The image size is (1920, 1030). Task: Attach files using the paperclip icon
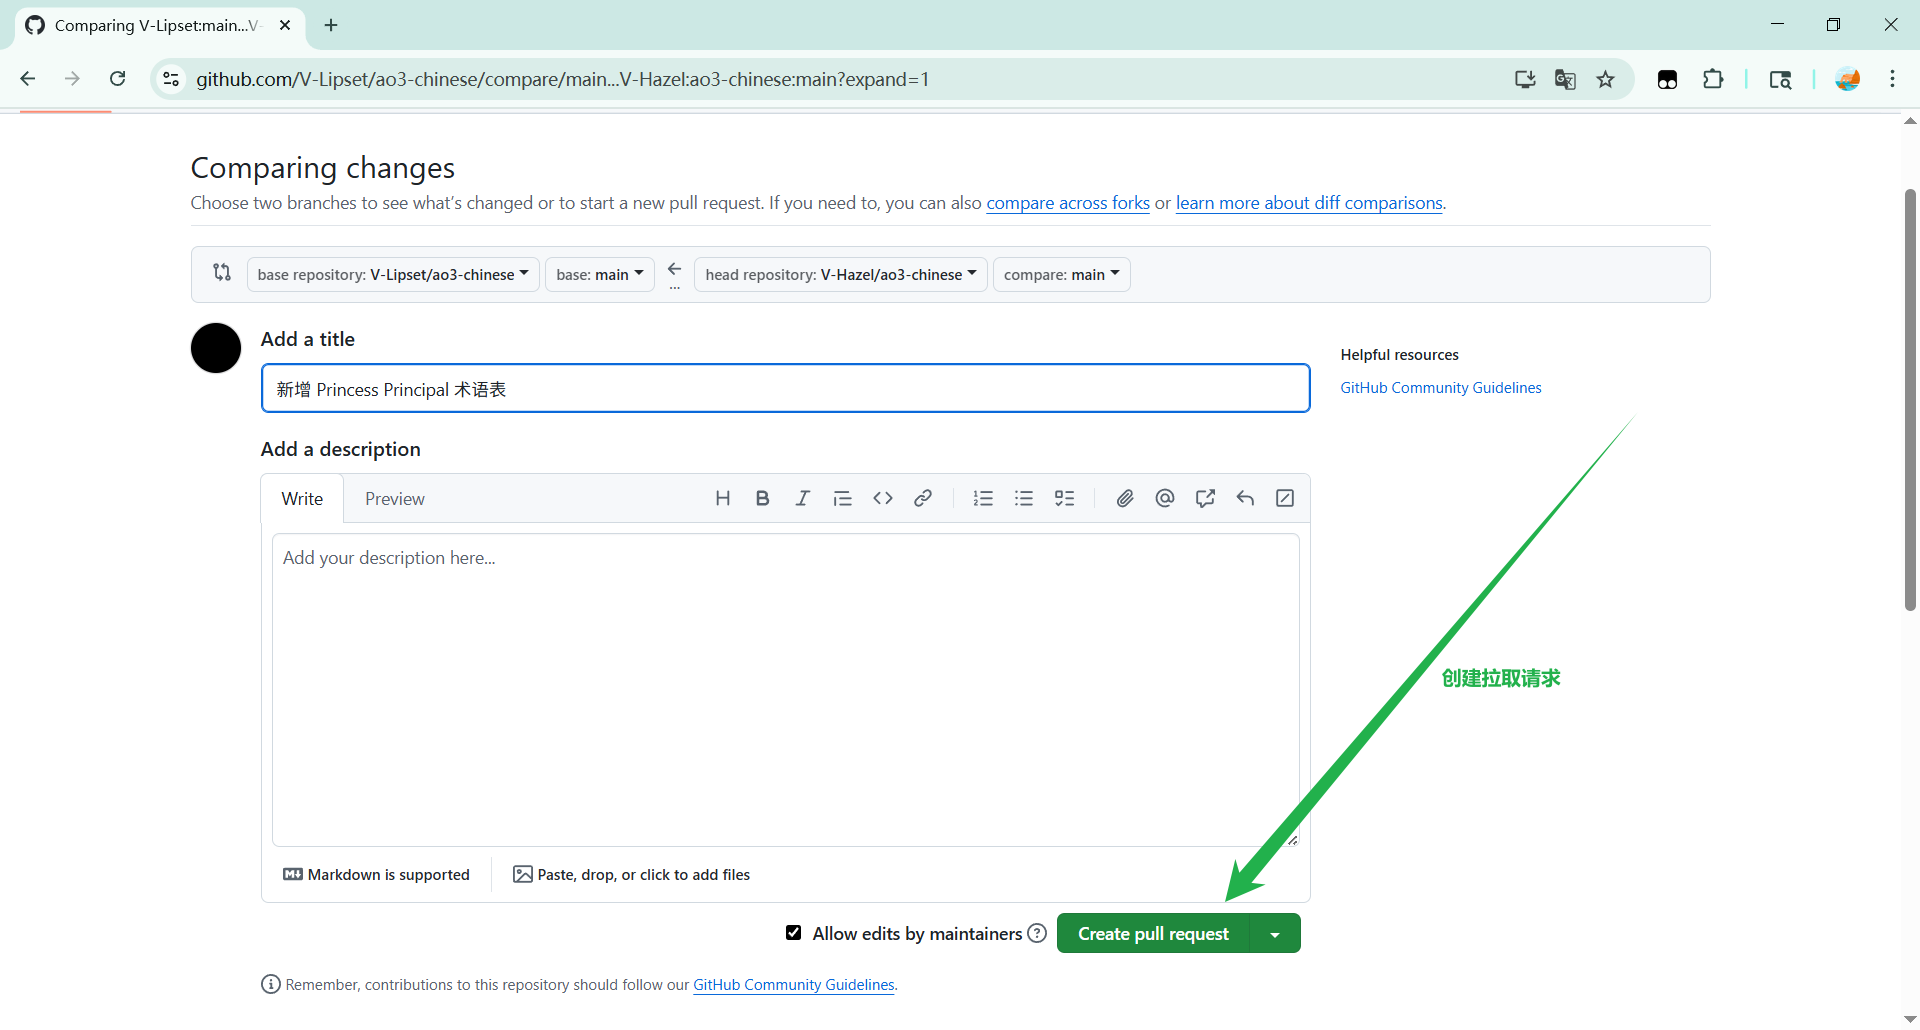[x=1125, y=498]
